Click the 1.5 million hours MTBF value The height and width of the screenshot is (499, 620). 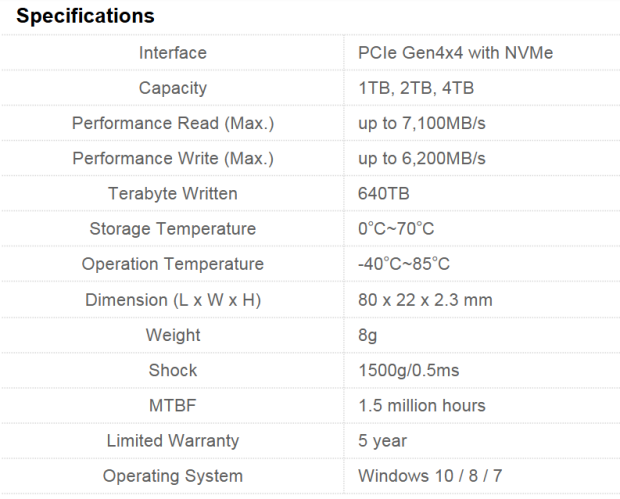(422, 405)
